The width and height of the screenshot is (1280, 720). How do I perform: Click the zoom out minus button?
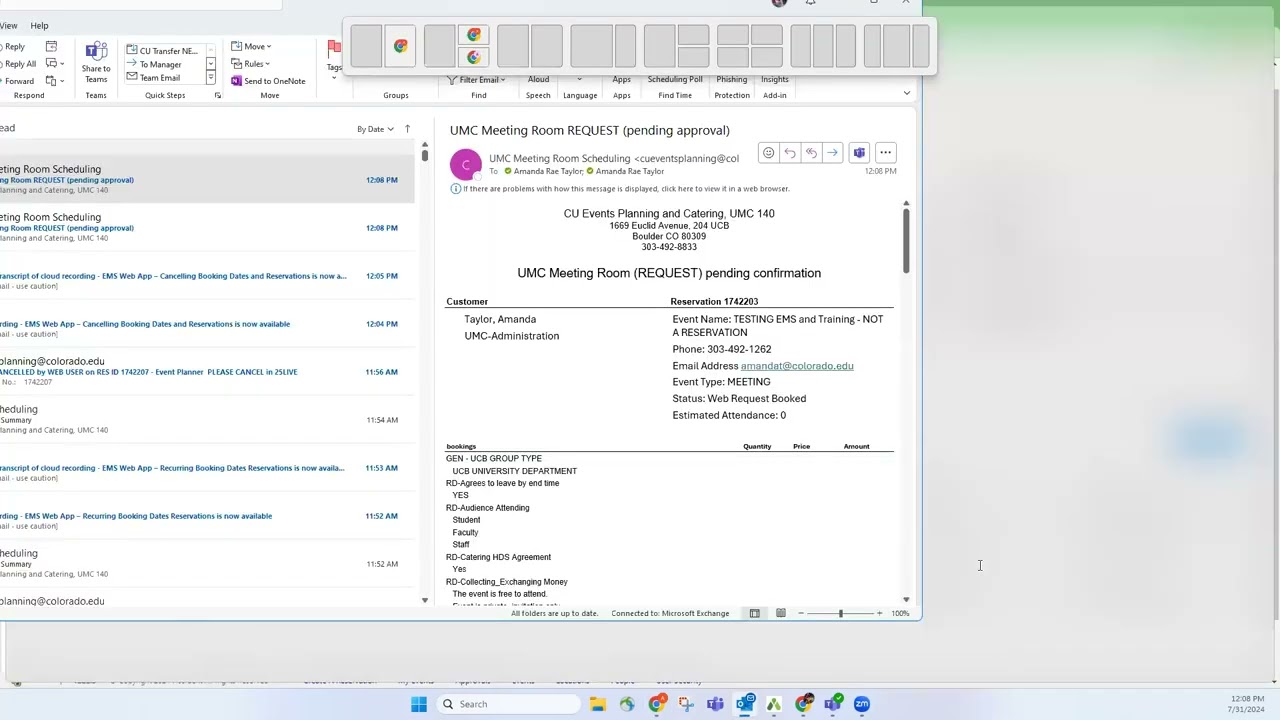point(801,613)
